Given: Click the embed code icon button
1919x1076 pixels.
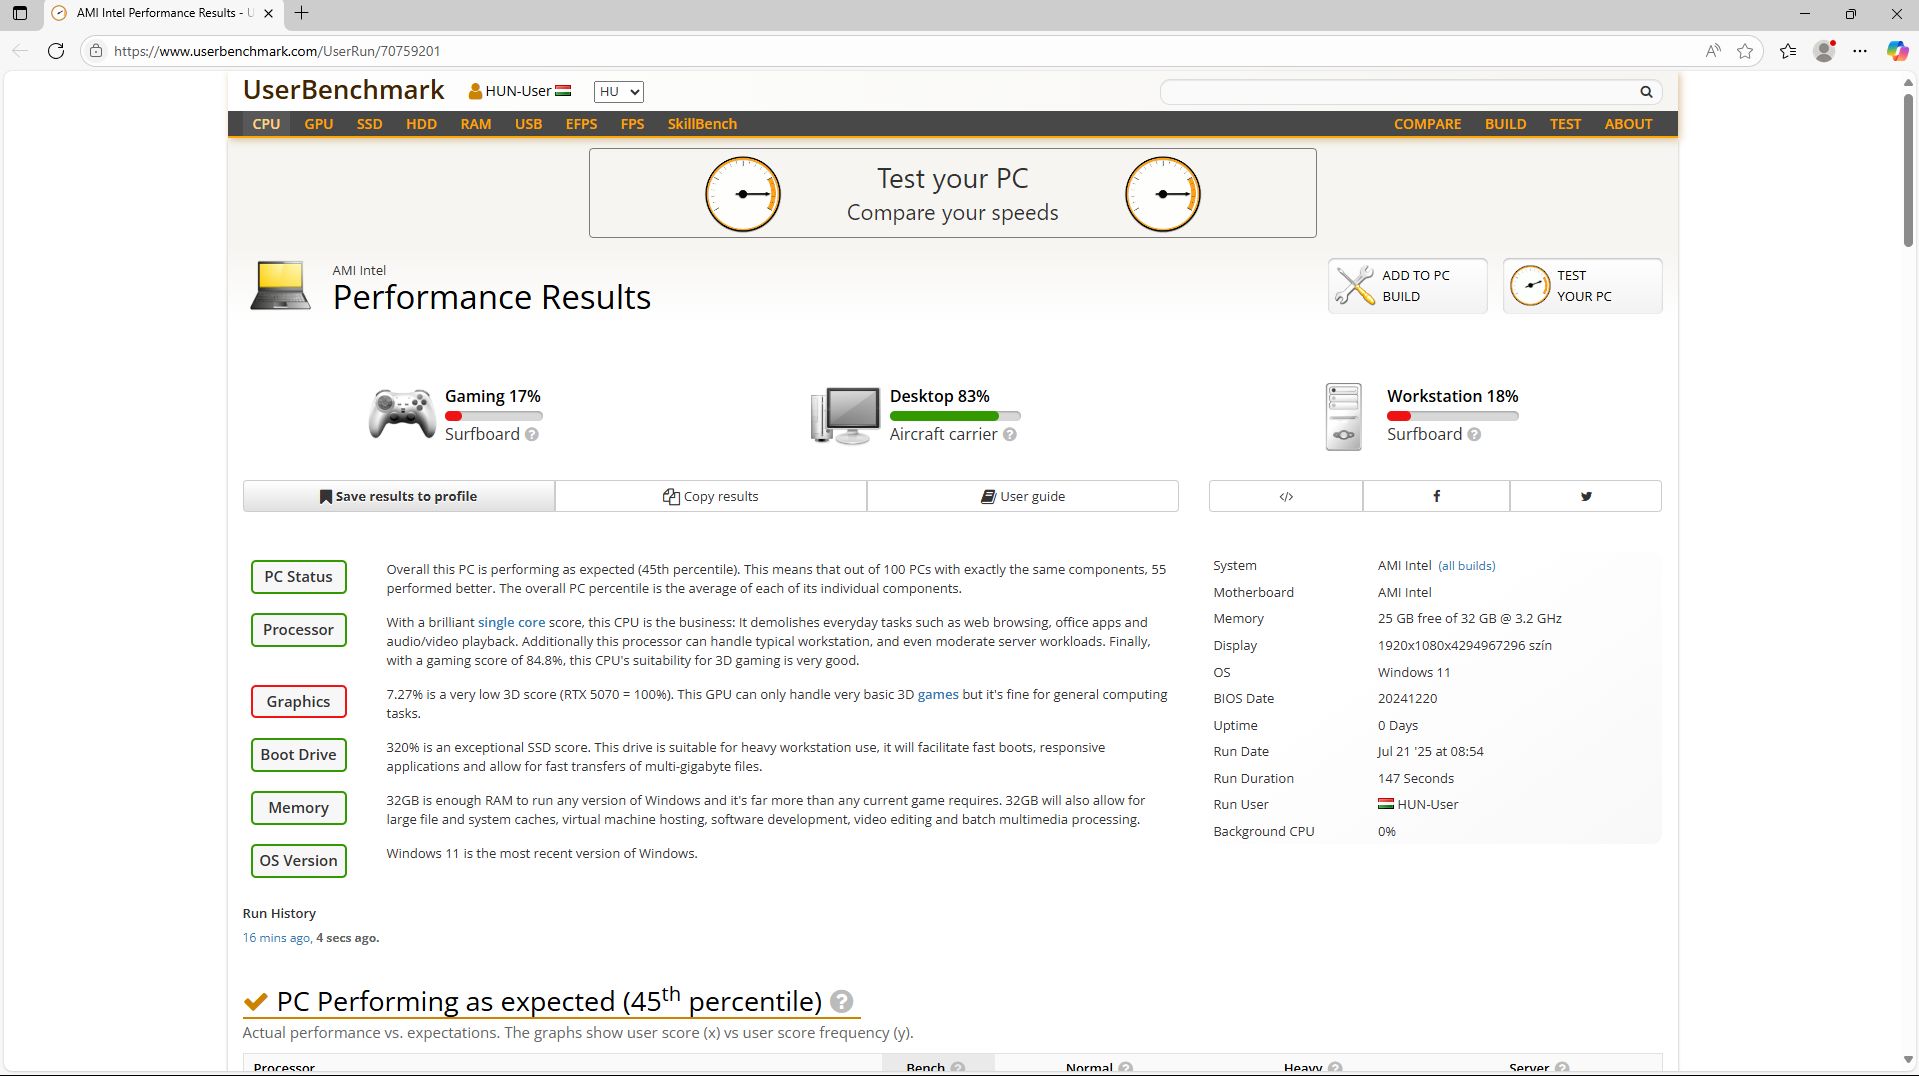Looking at the screenshot, I should (1286, 496).
